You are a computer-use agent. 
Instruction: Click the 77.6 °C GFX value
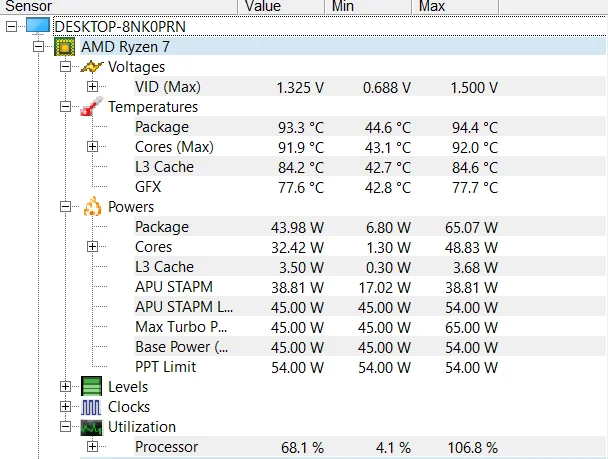point(301,188)
